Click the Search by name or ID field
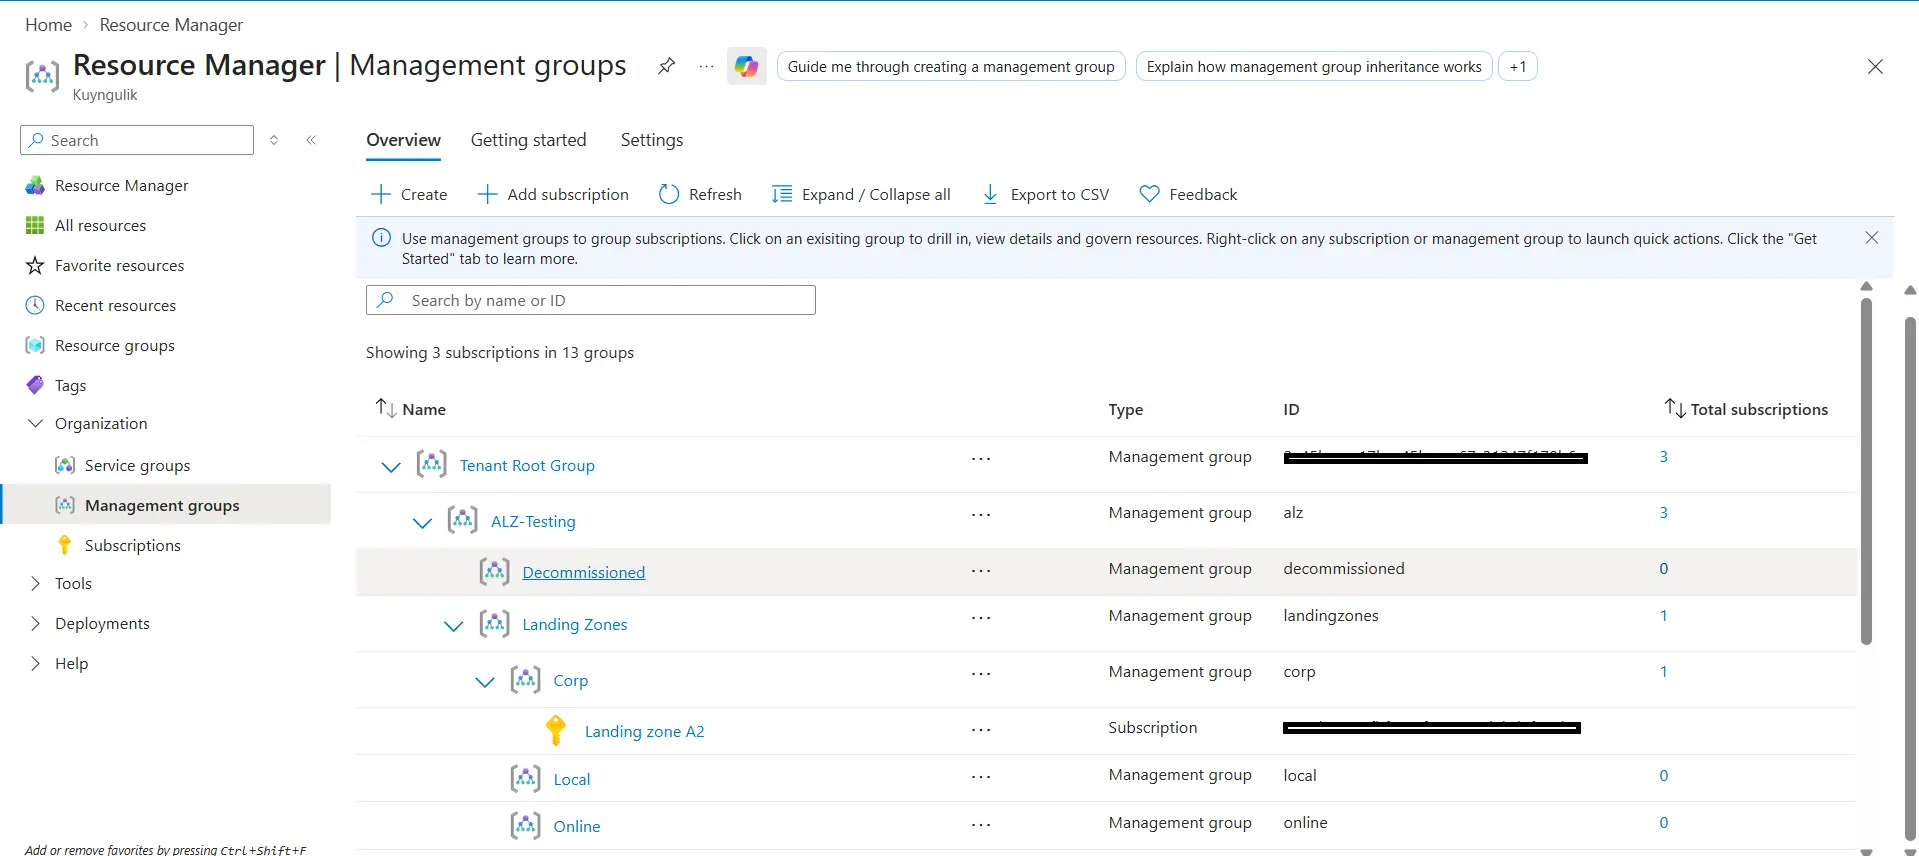Image resolution: width=1919 pixels, height=856 pixels. click(x=591, y=300)
